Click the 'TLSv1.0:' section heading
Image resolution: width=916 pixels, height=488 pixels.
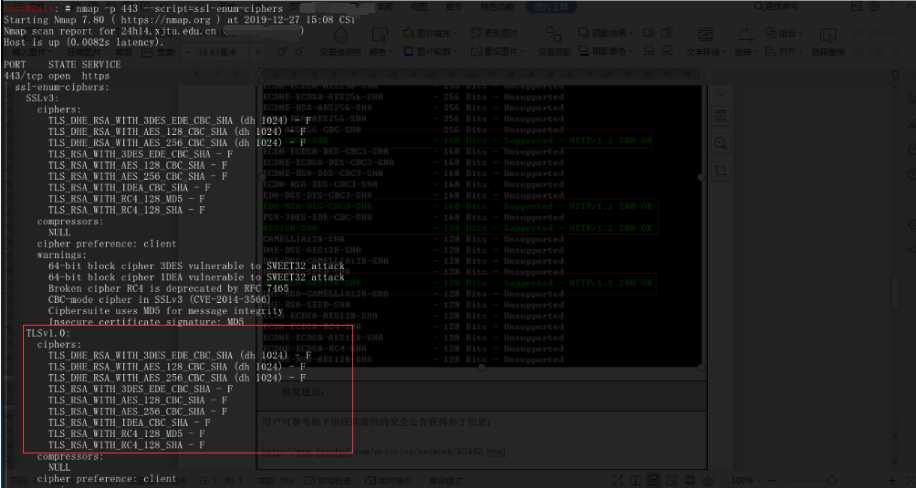pos(48,333)
